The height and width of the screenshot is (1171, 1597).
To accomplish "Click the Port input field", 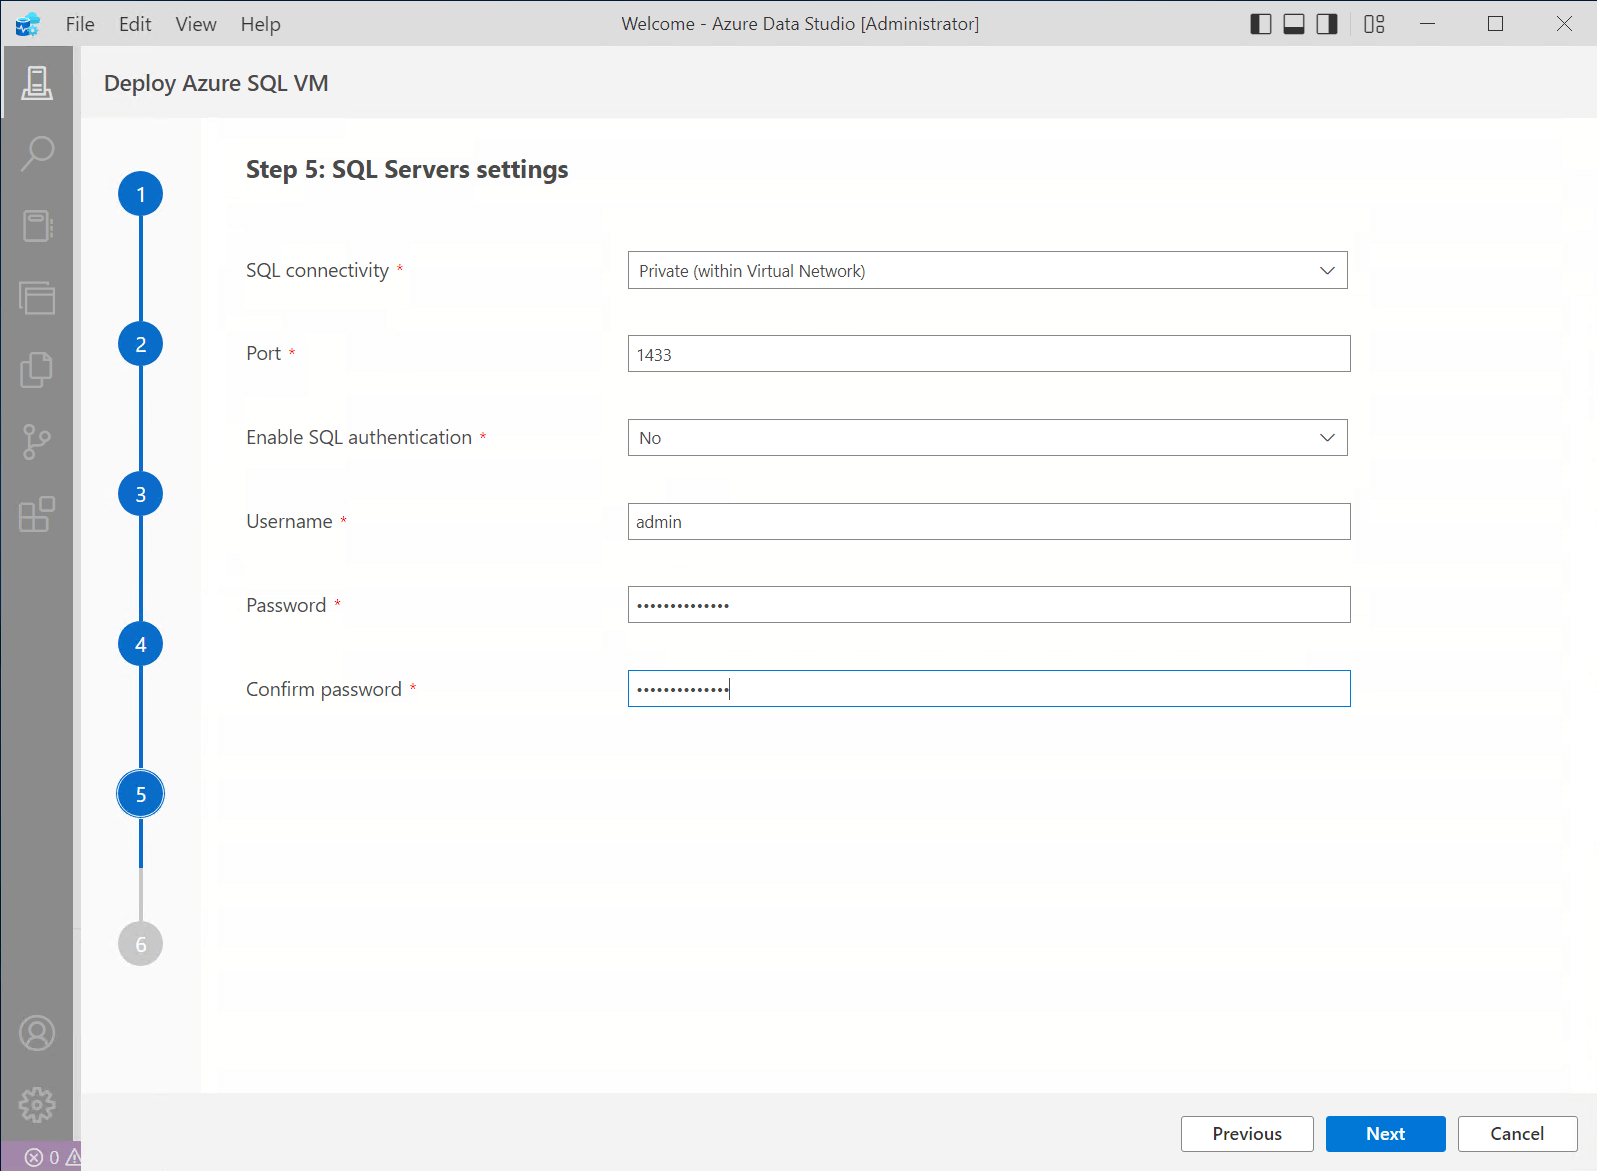I will pos(988,354).
